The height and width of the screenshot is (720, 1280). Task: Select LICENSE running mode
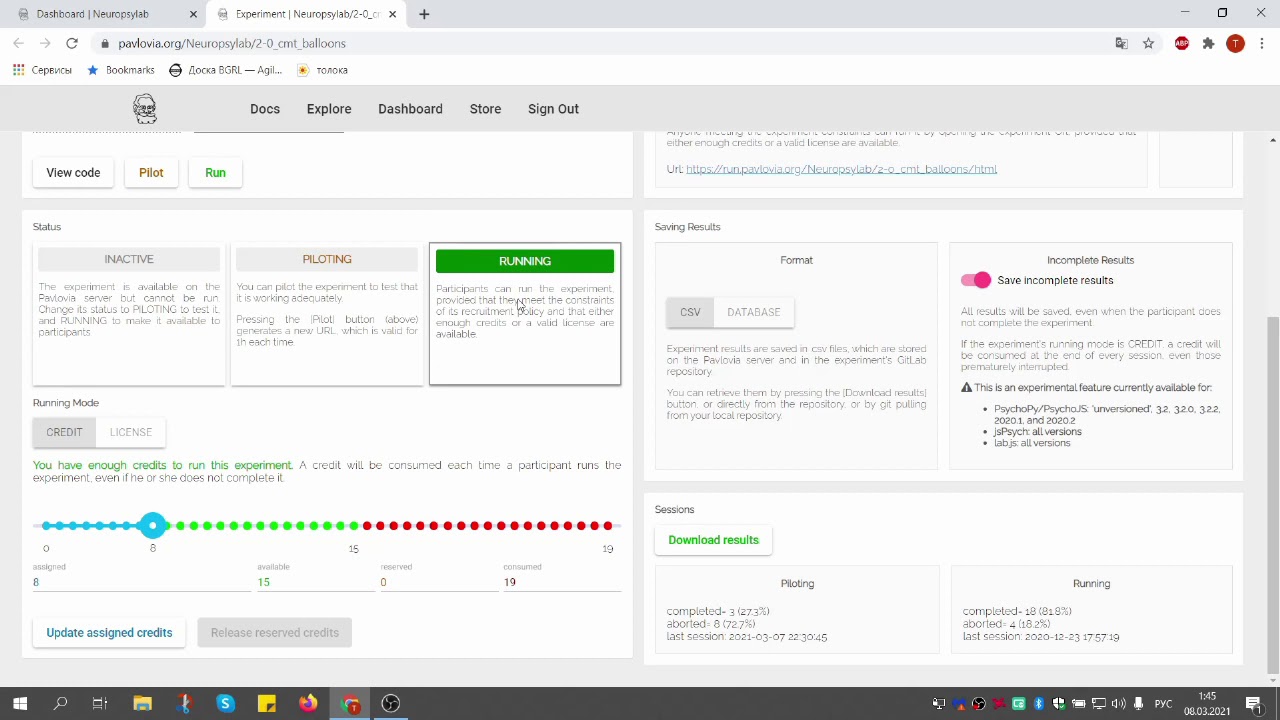(131, 432)
